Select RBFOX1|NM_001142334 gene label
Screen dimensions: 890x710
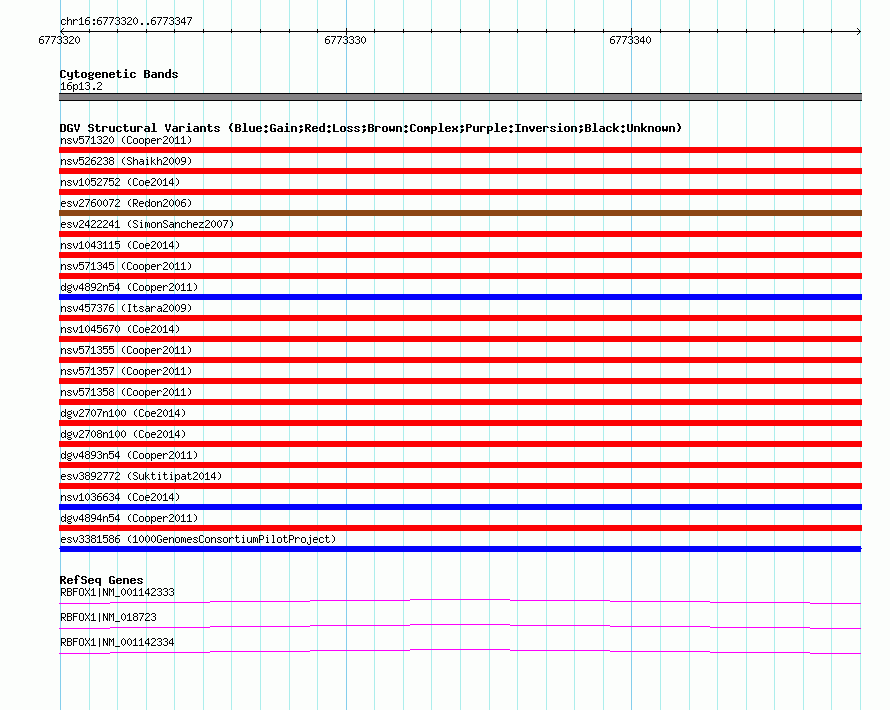point(117,642)
